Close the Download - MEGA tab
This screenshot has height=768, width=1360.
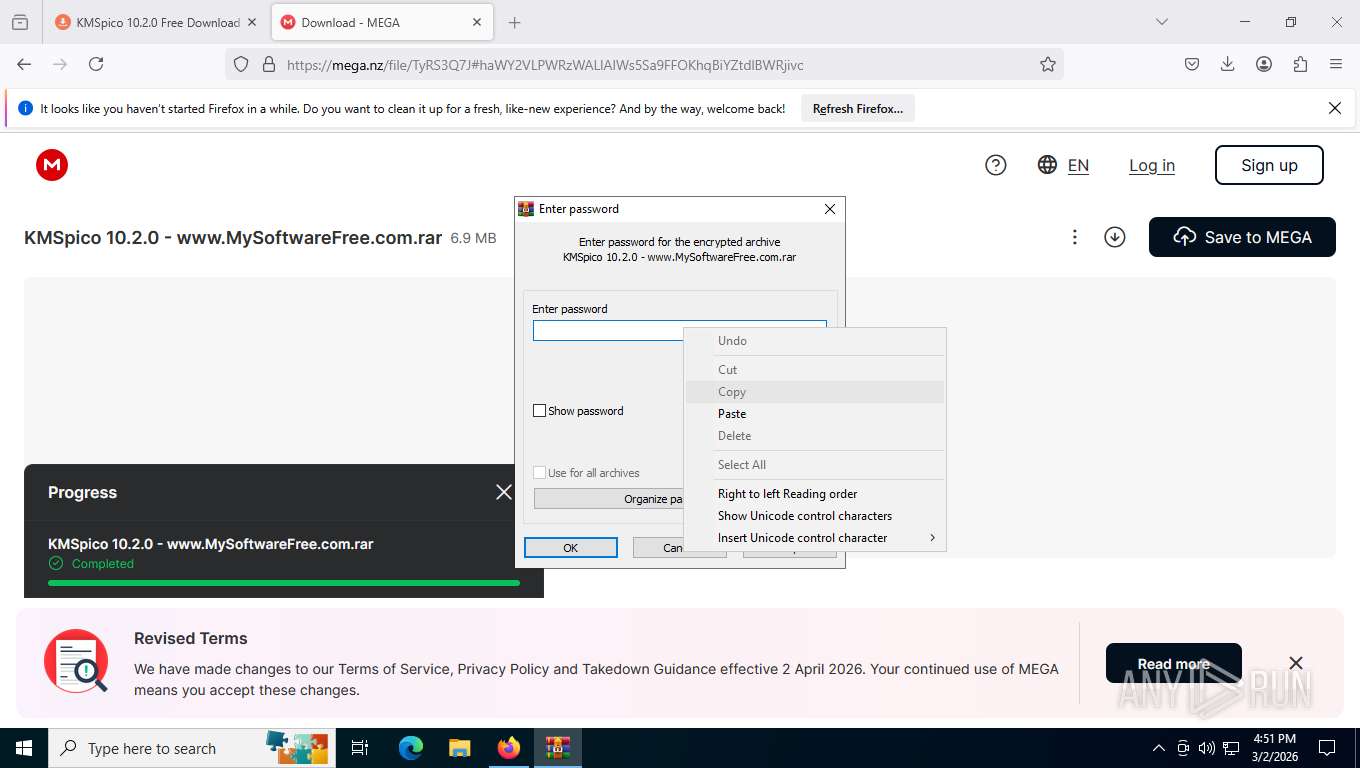[x=477, y=22]
